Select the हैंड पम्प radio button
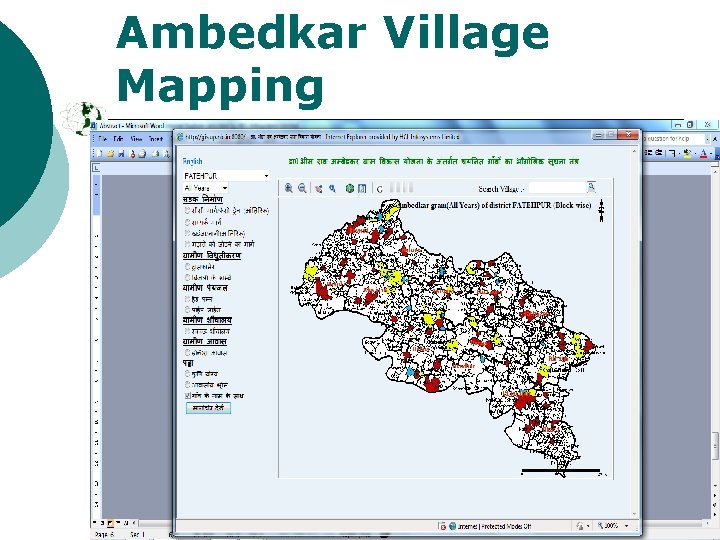This screenshot has width=720, height=540. point(187,299)
